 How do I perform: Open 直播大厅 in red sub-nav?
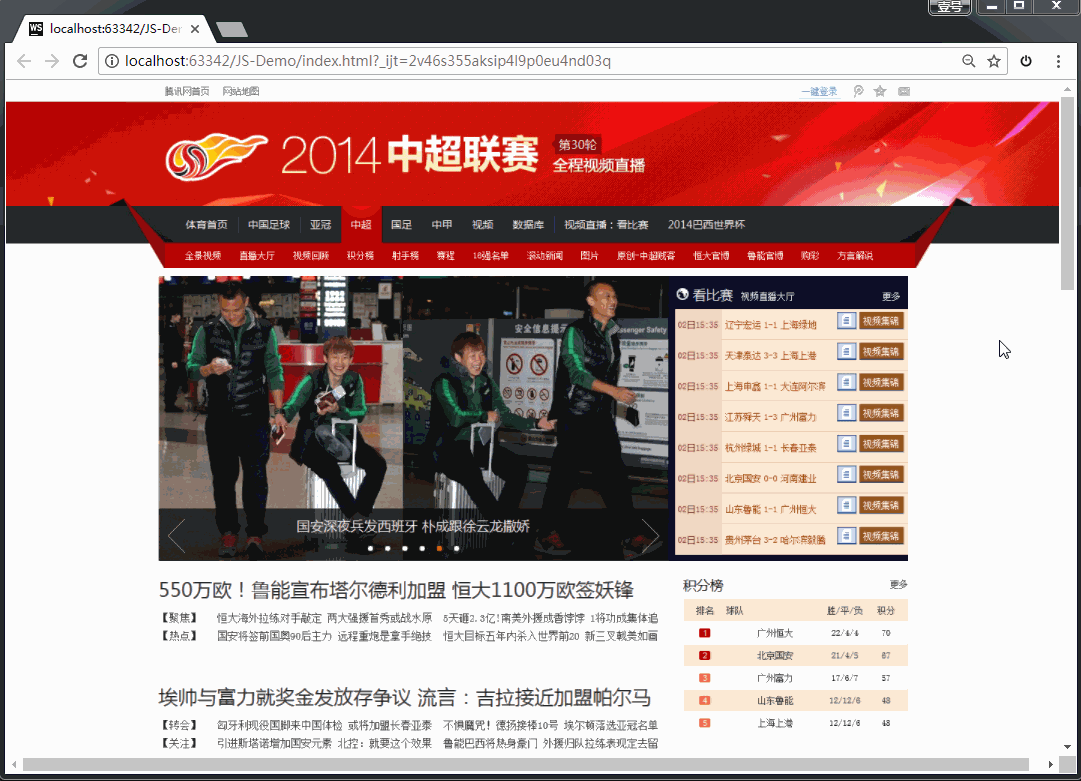point(257,256)
